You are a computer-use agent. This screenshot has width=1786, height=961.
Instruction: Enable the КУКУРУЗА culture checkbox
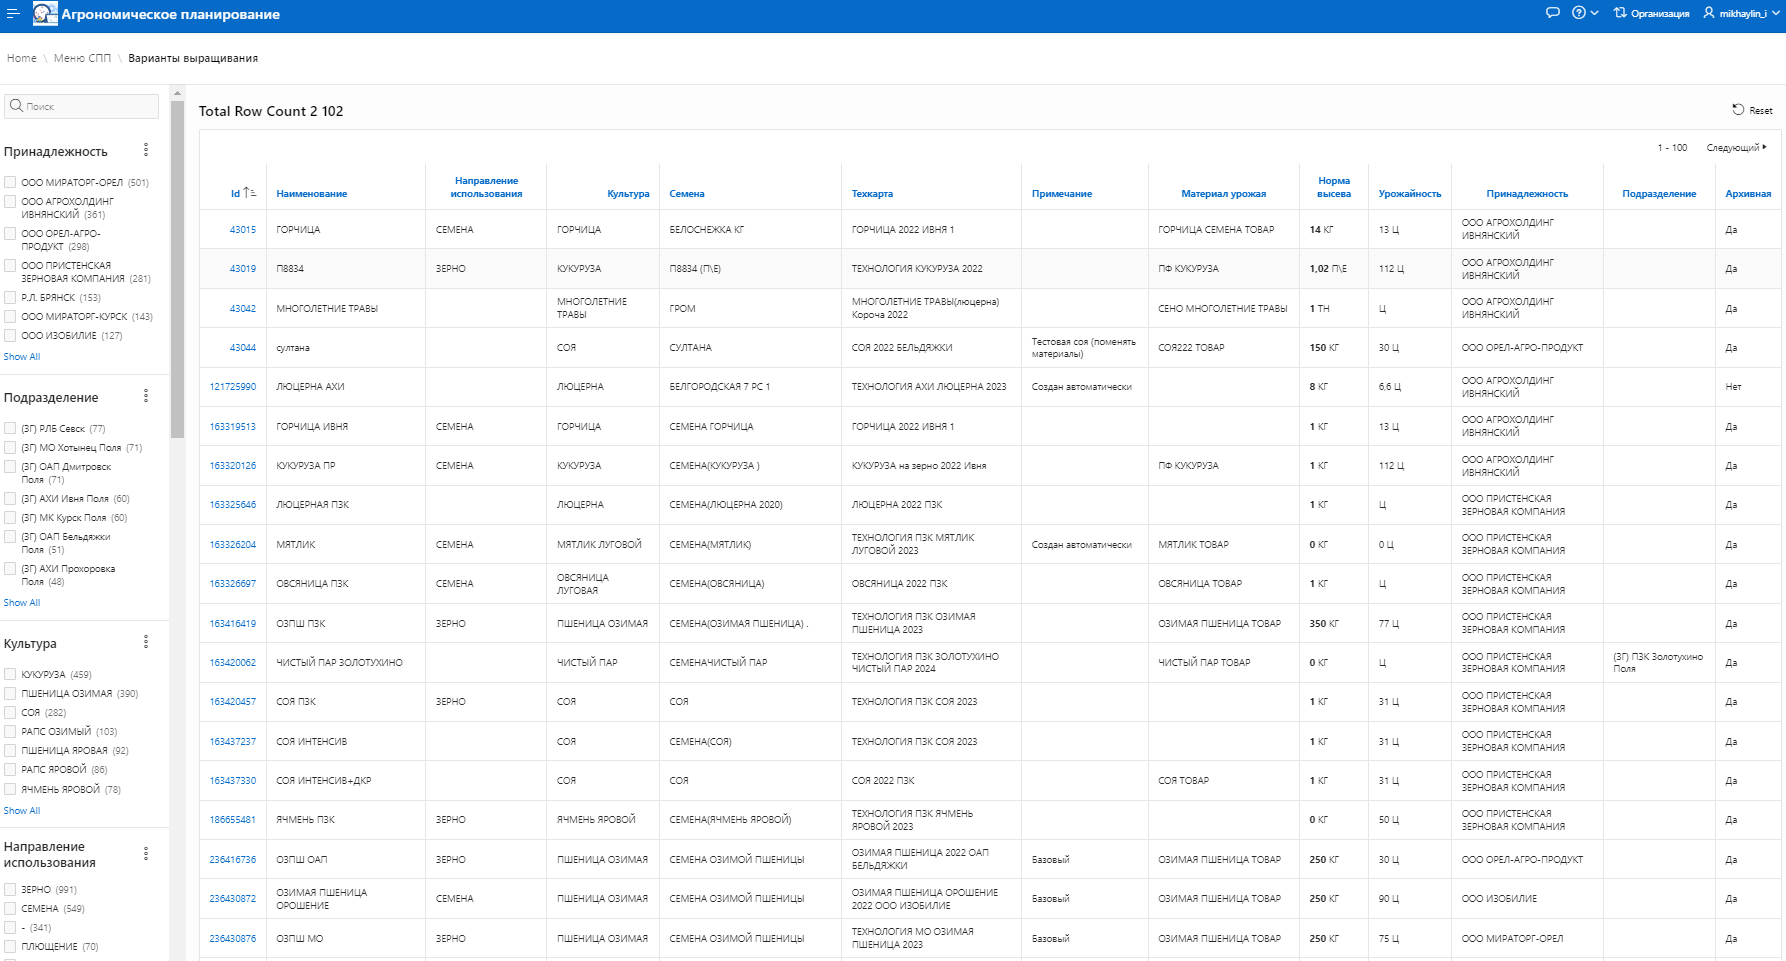pos(10,674)
